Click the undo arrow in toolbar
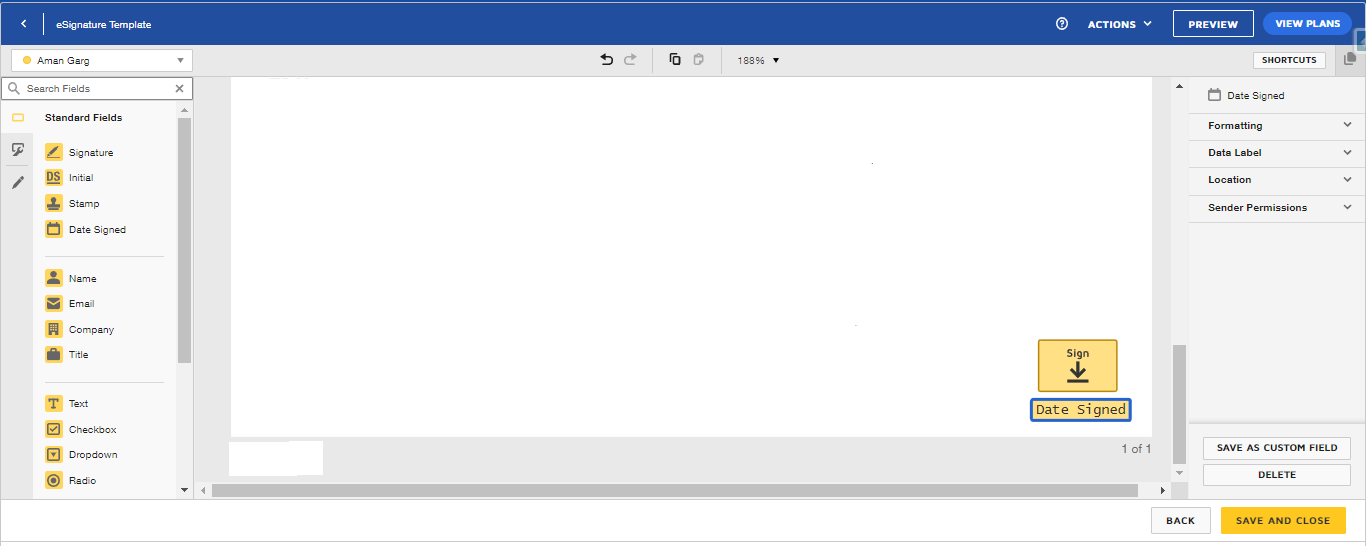Screen dimensions: 1366x546 606,60
